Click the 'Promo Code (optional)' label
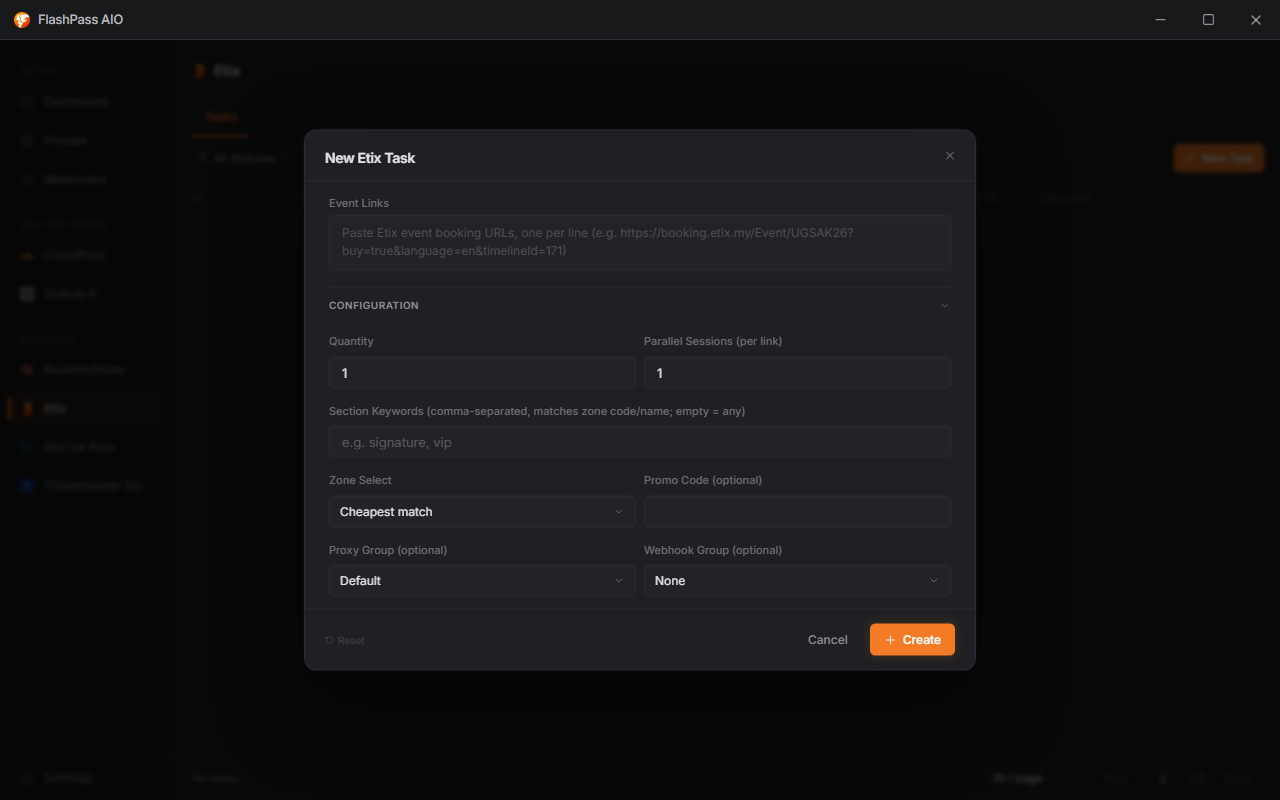 [703, 480]
